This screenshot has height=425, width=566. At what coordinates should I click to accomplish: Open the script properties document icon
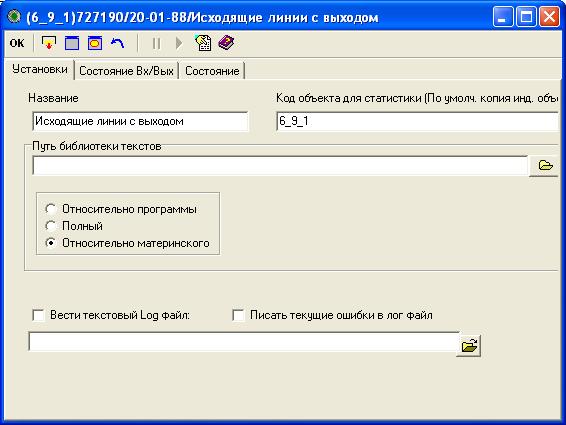click(203, 43)
